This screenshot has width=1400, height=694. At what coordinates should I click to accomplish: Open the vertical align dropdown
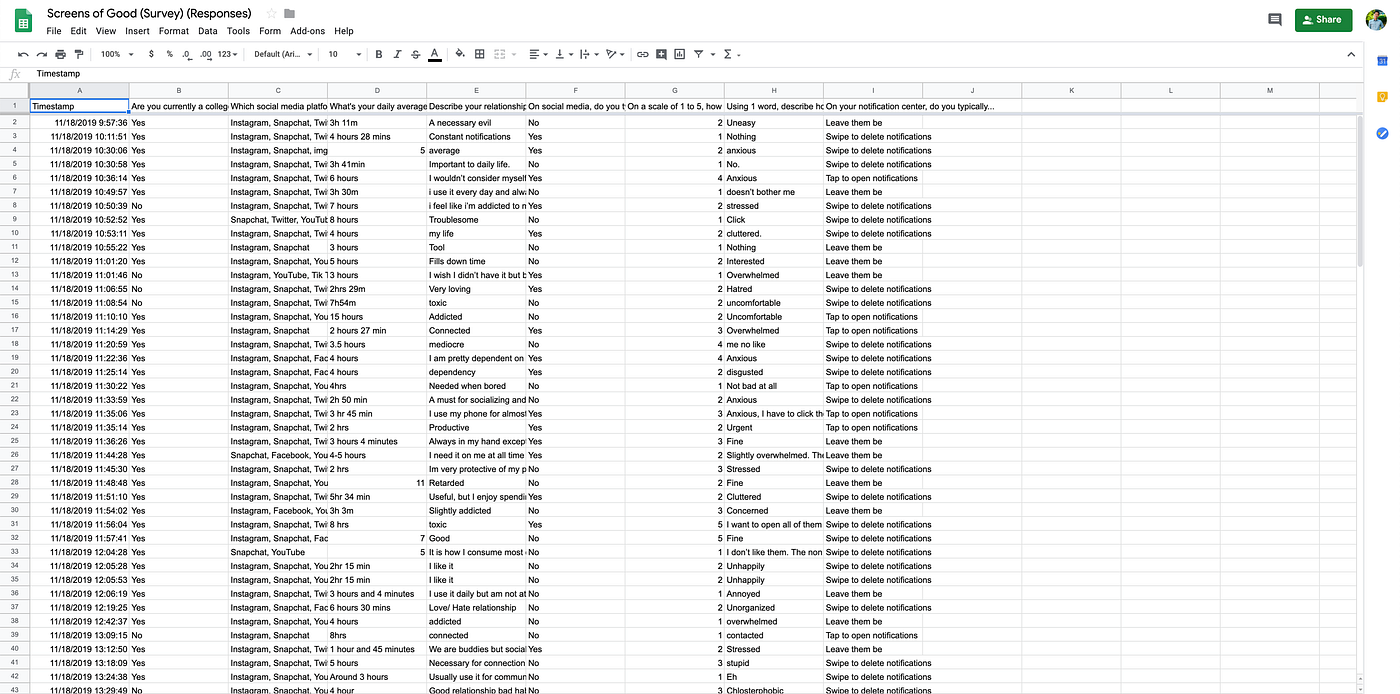[x=563, y=54]
